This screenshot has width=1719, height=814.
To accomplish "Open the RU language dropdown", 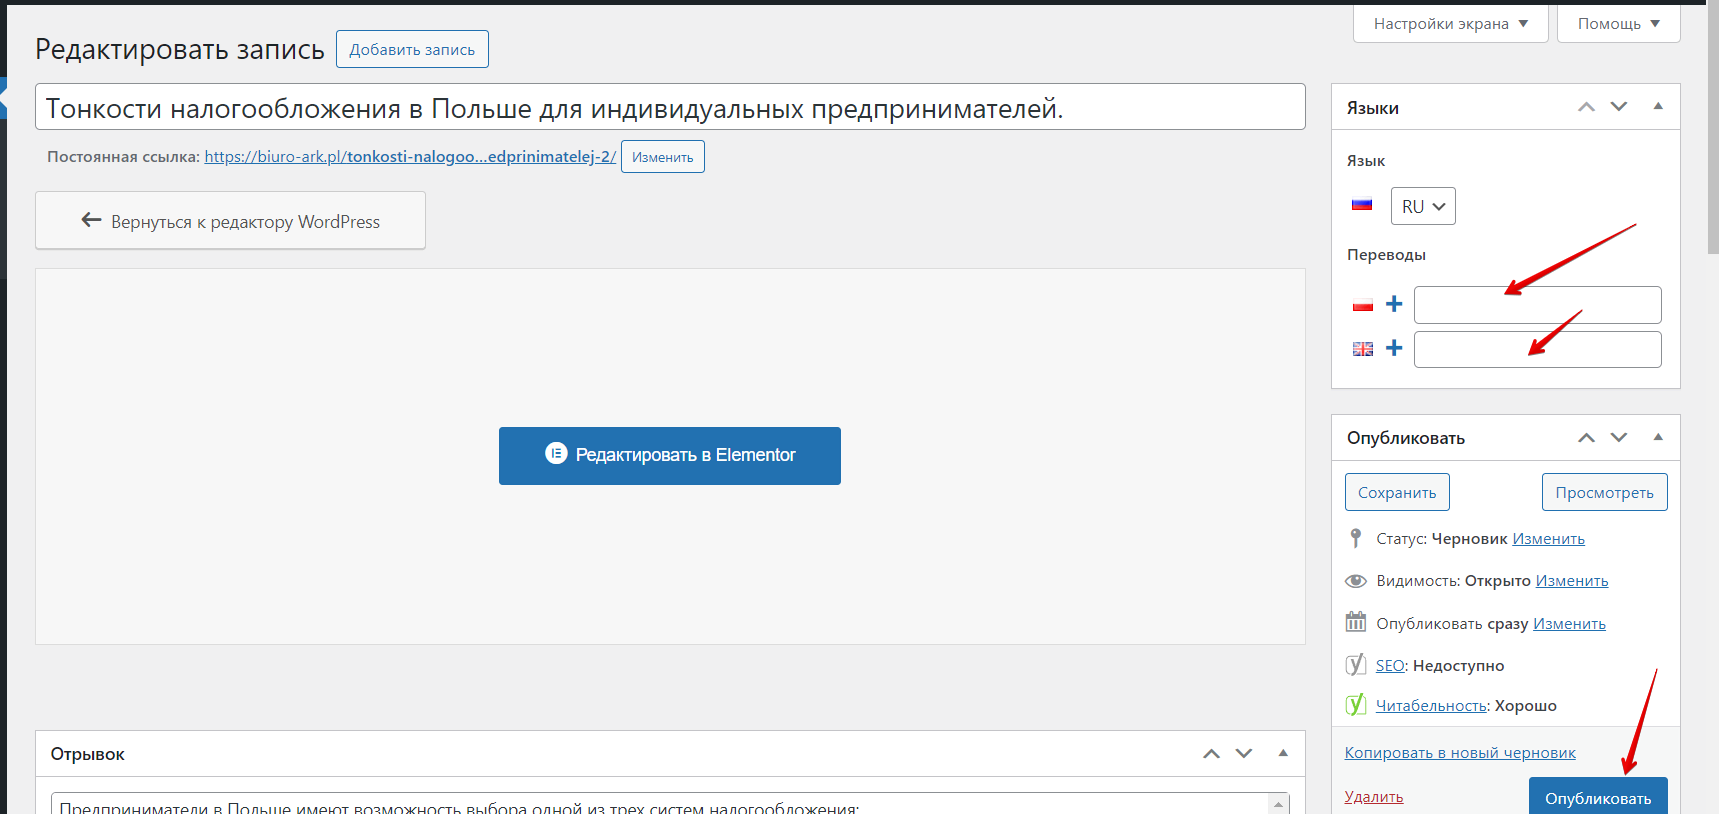I will pyautogui.click(x=1422, y=206).
